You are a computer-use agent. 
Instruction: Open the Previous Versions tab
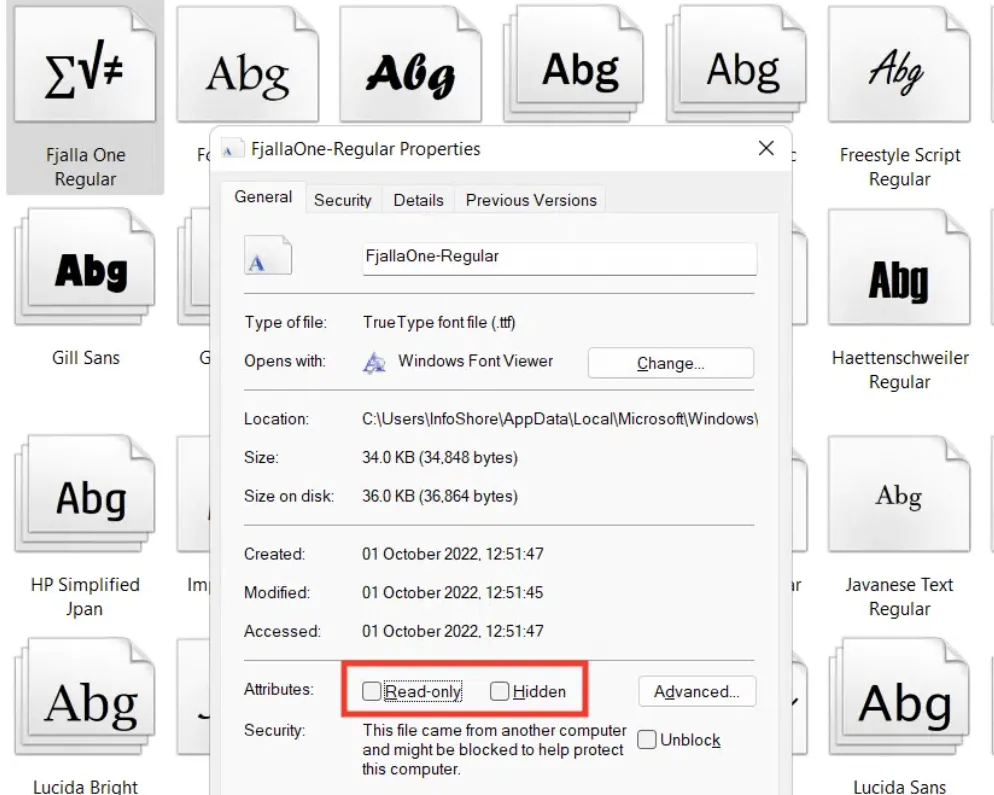pos(531,200)
